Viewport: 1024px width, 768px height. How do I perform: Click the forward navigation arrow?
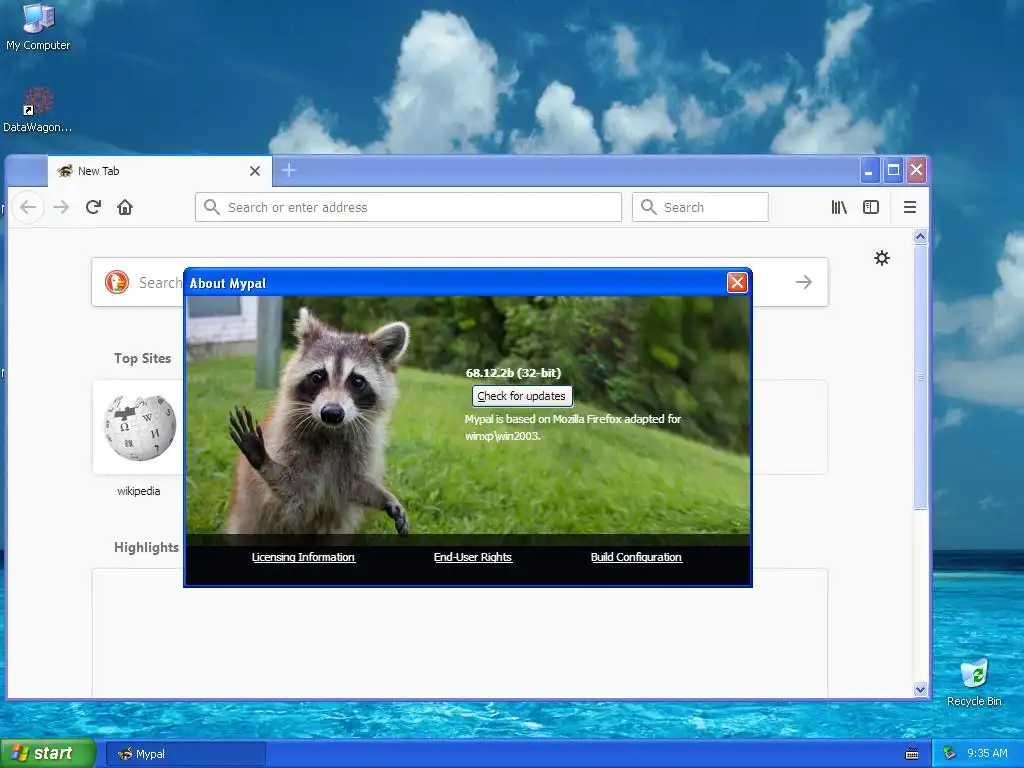click(61, 207)
